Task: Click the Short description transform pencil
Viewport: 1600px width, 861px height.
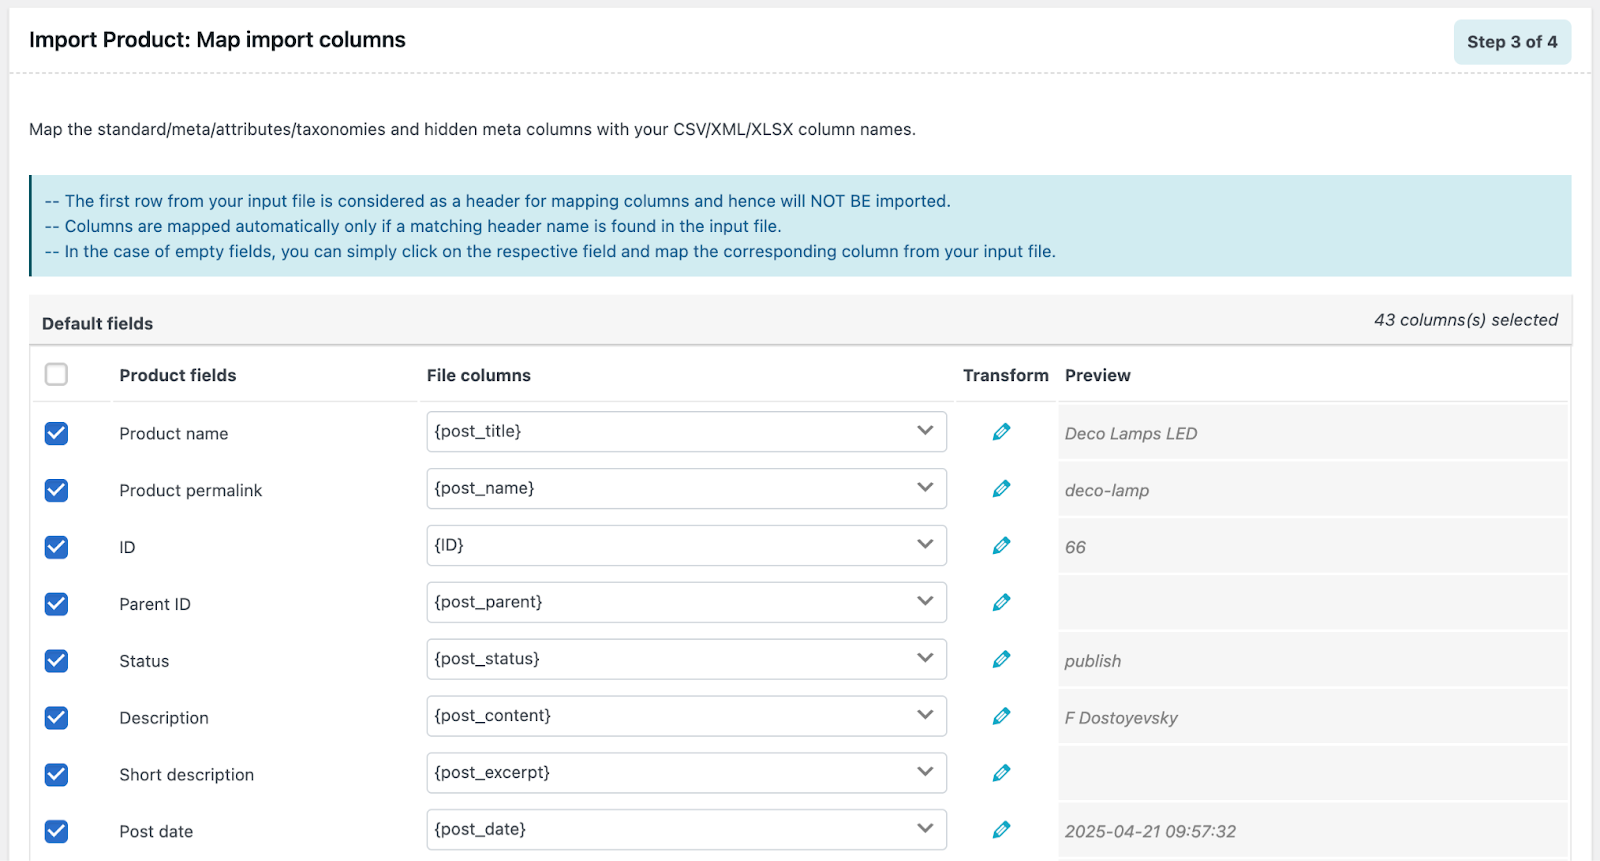Action: coord(1001,773)
